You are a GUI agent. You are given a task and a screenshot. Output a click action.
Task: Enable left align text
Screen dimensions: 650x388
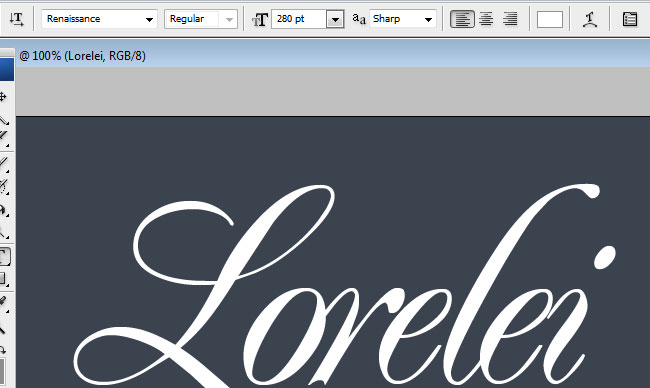462,19
